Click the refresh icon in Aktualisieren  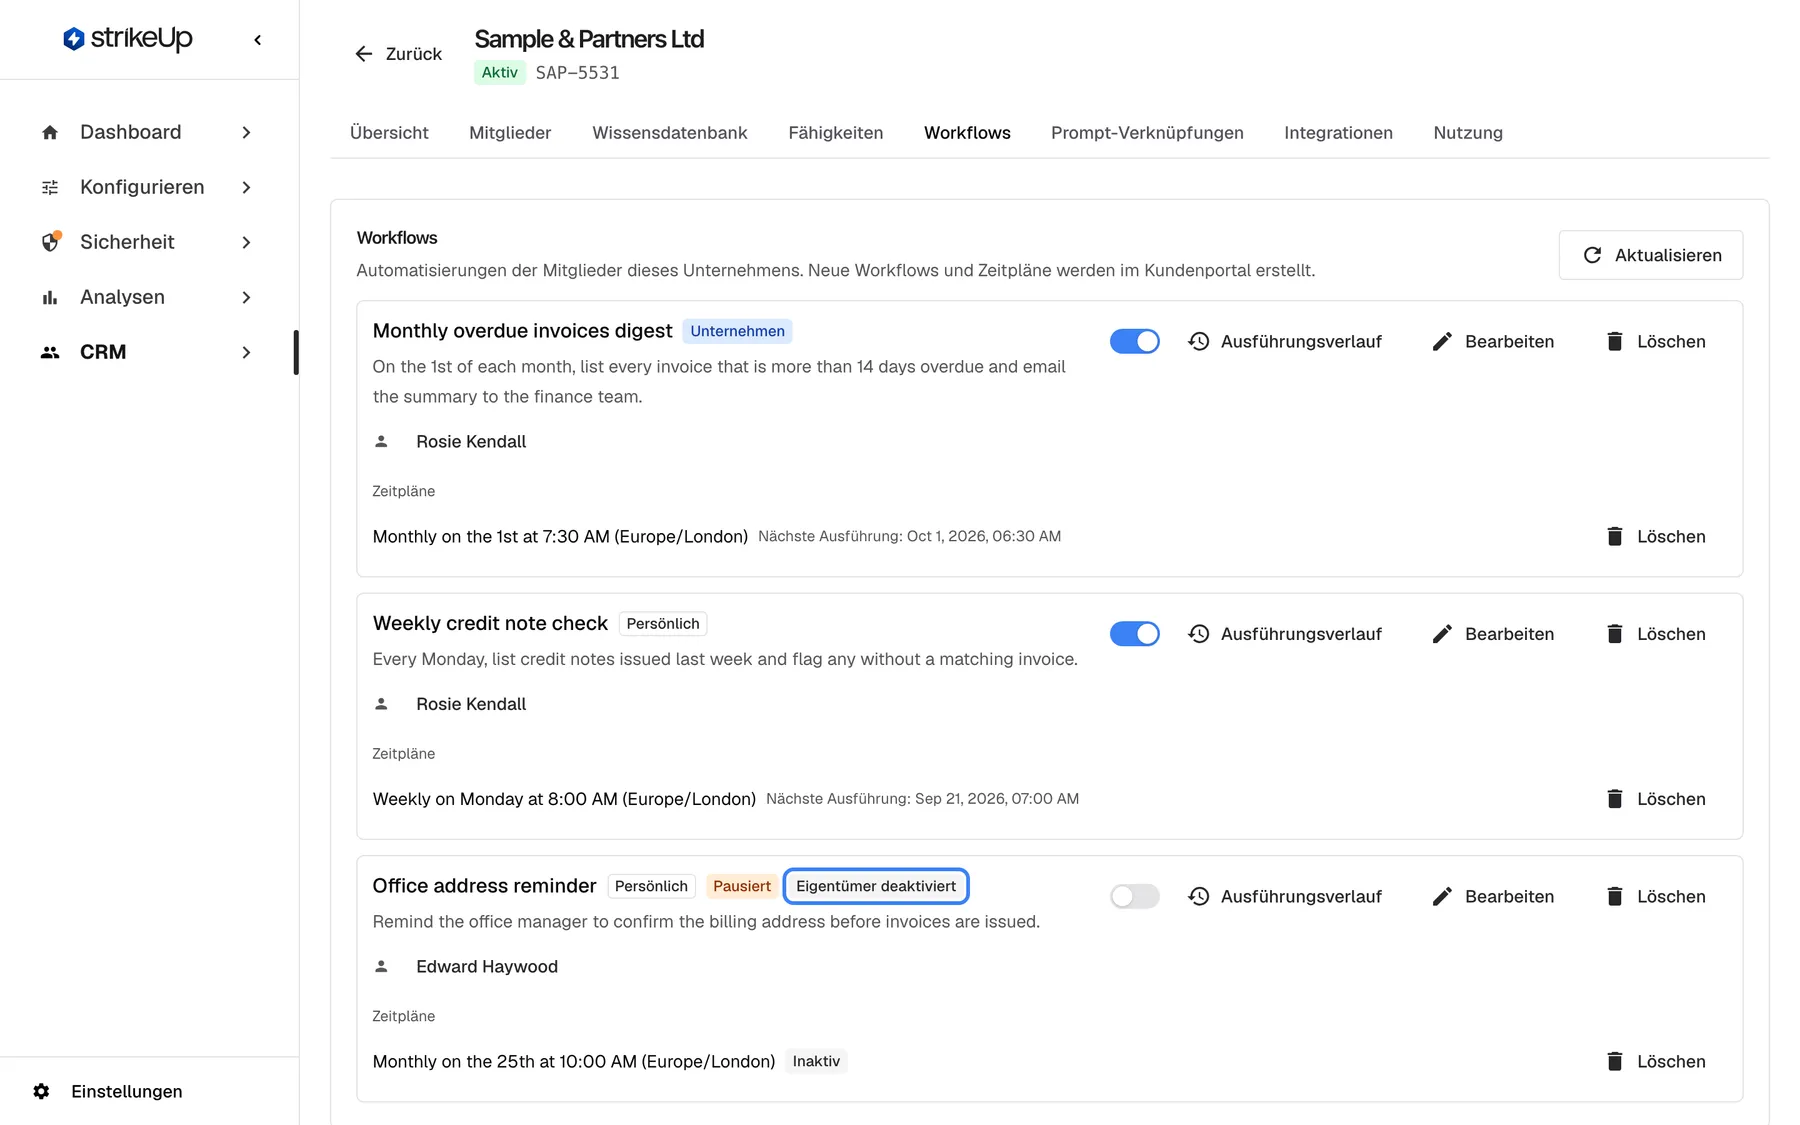(x=1593, y=255)
